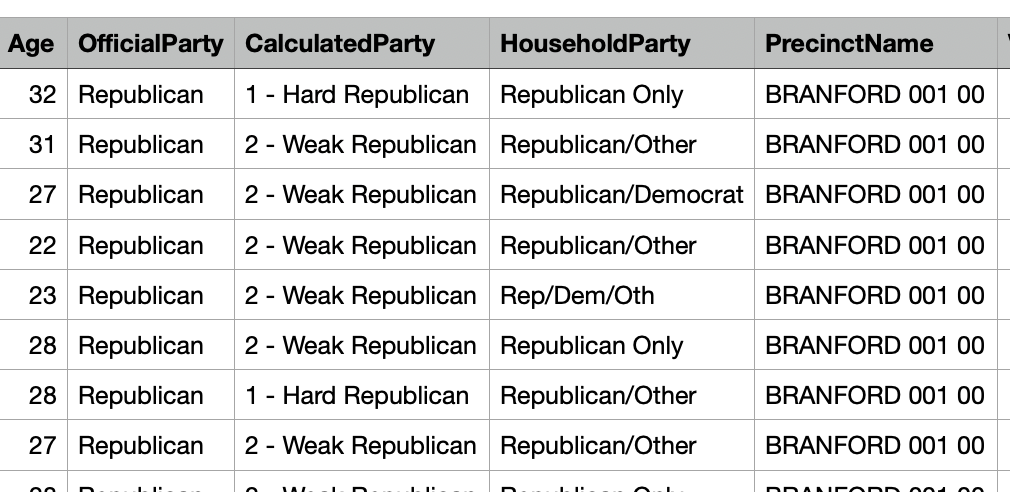
Task: Click the Republican/Democrat household cell
Action: [621, 195]
